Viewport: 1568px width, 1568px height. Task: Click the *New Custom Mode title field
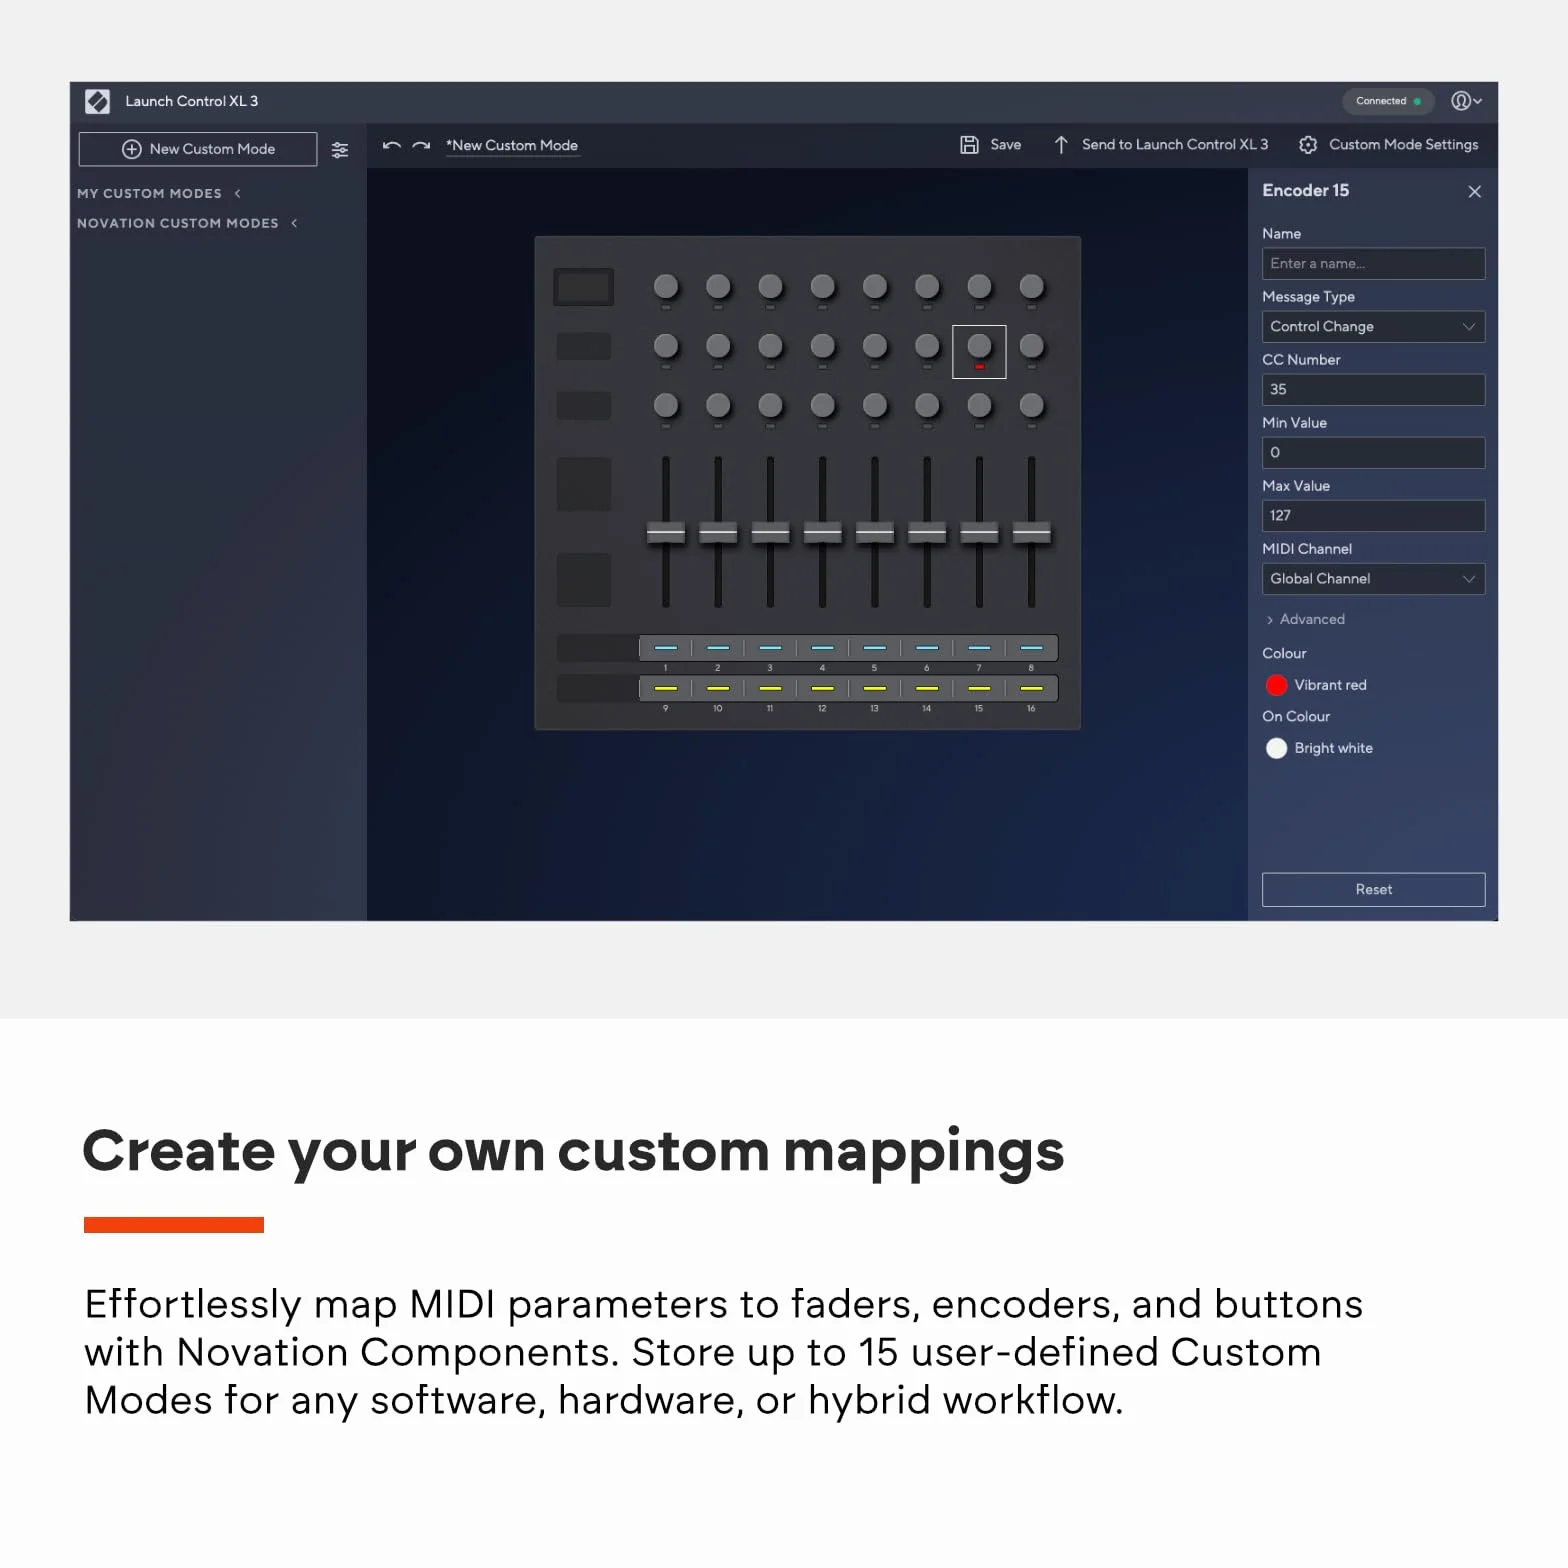(512, 146)
